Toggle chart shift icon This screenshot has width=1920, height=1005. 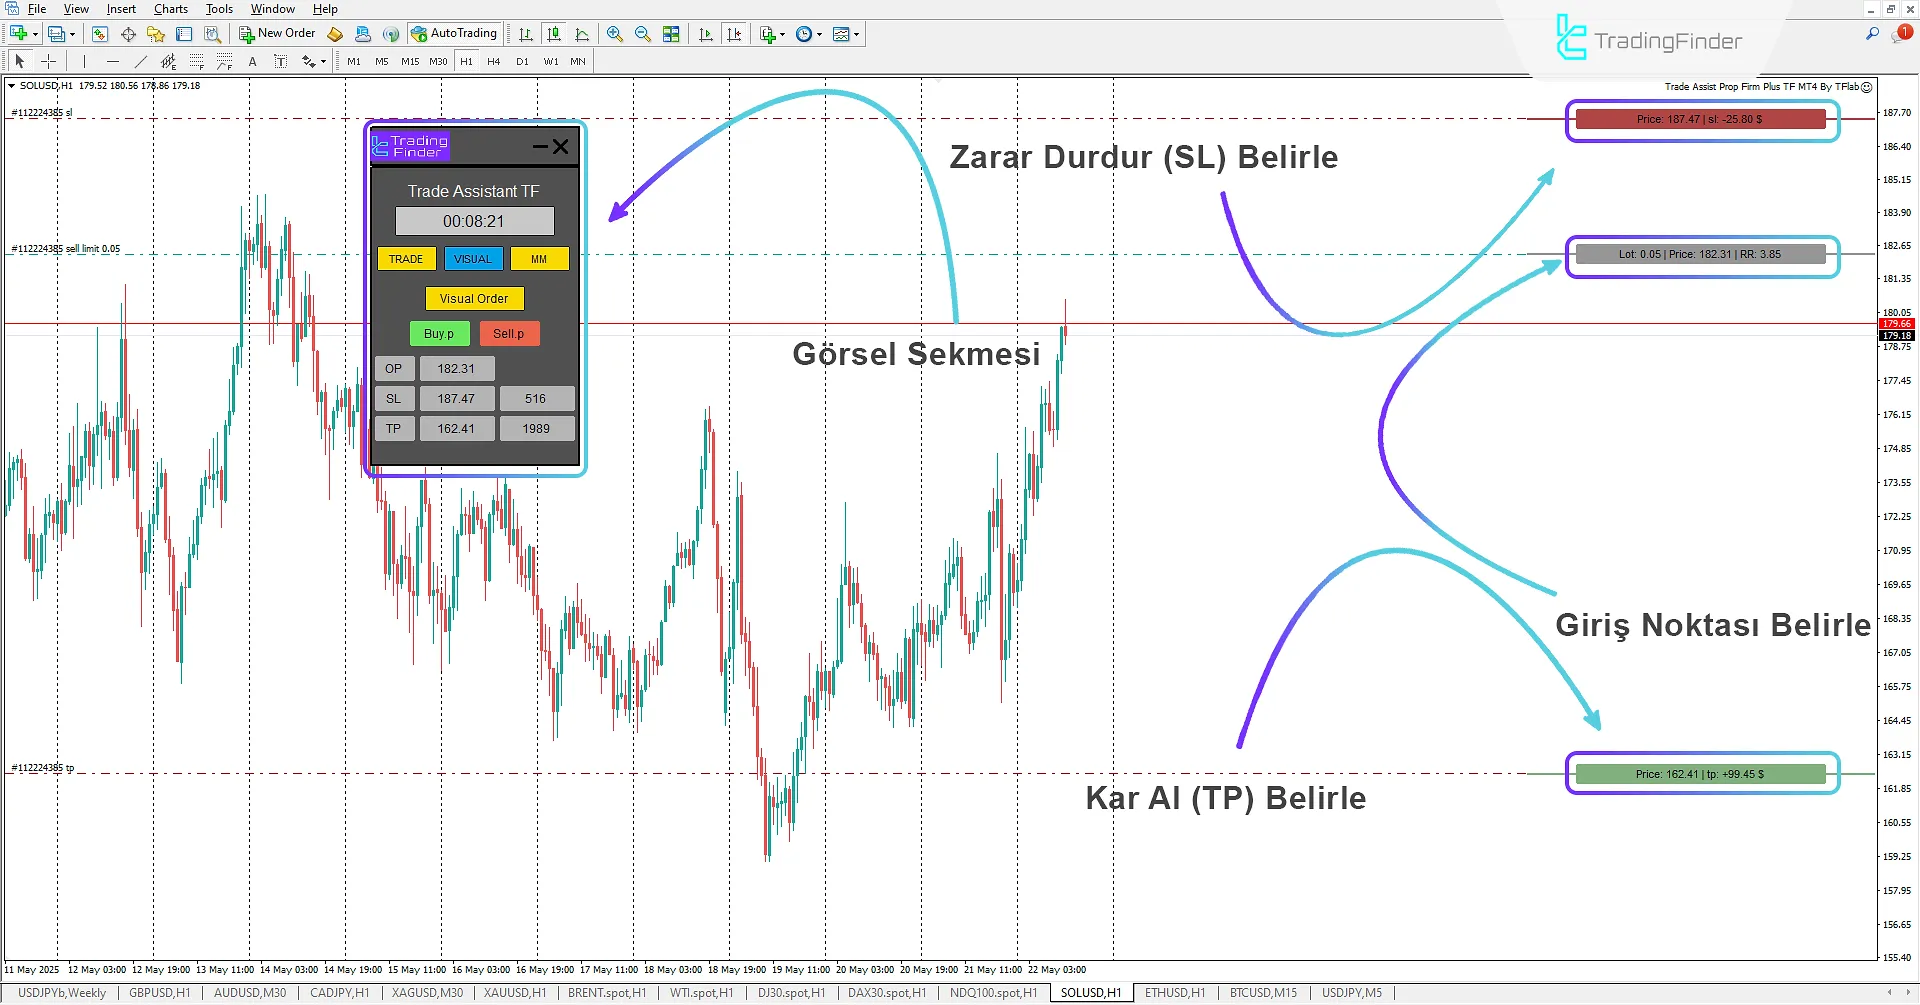click(734, 34)
